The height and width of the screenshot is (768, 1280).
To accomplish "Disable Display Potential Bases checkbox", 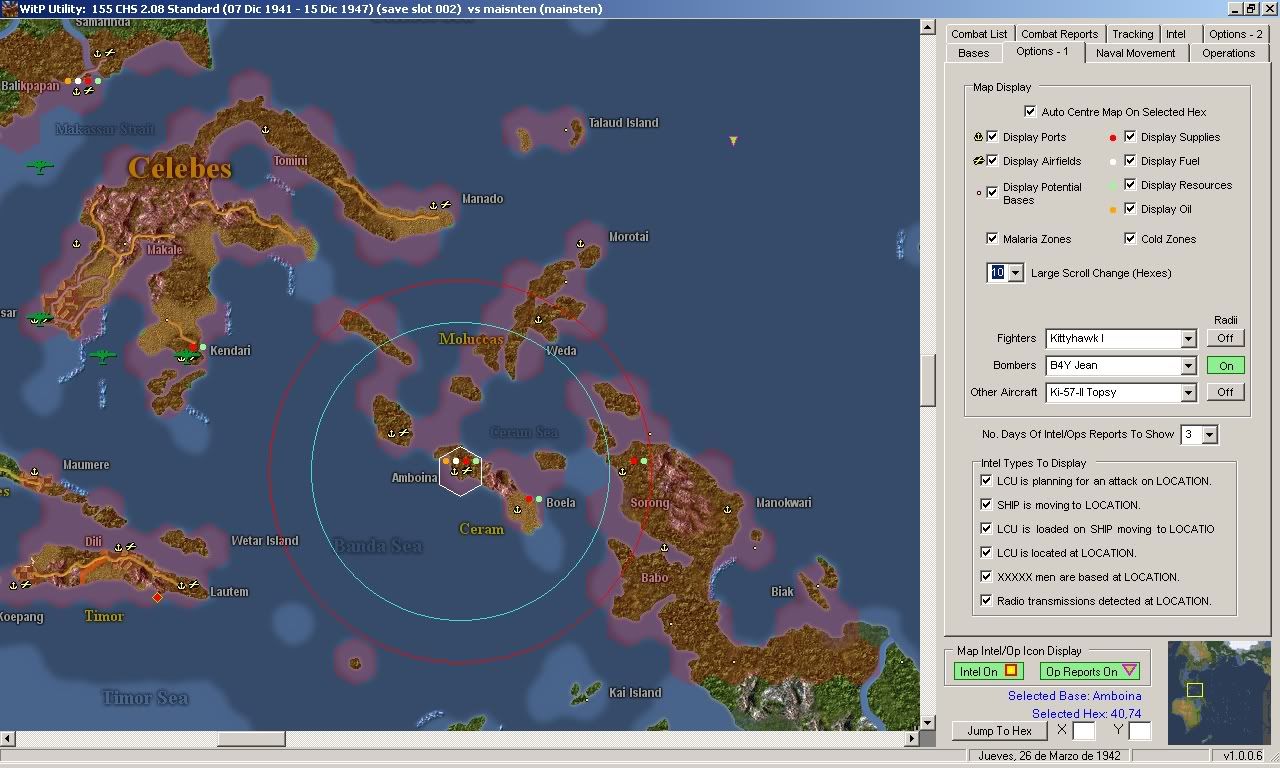I will point(993,192).
